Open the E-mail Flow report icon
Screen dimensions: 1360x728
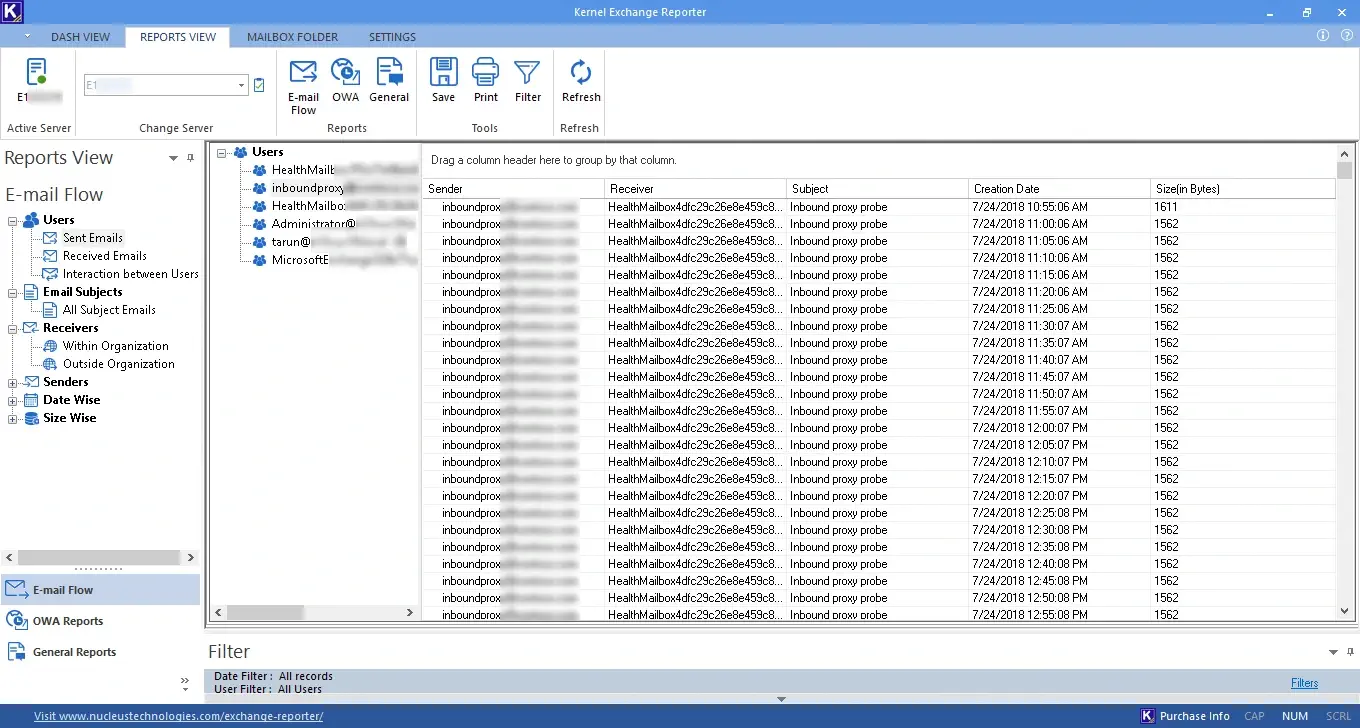[303, 86]
